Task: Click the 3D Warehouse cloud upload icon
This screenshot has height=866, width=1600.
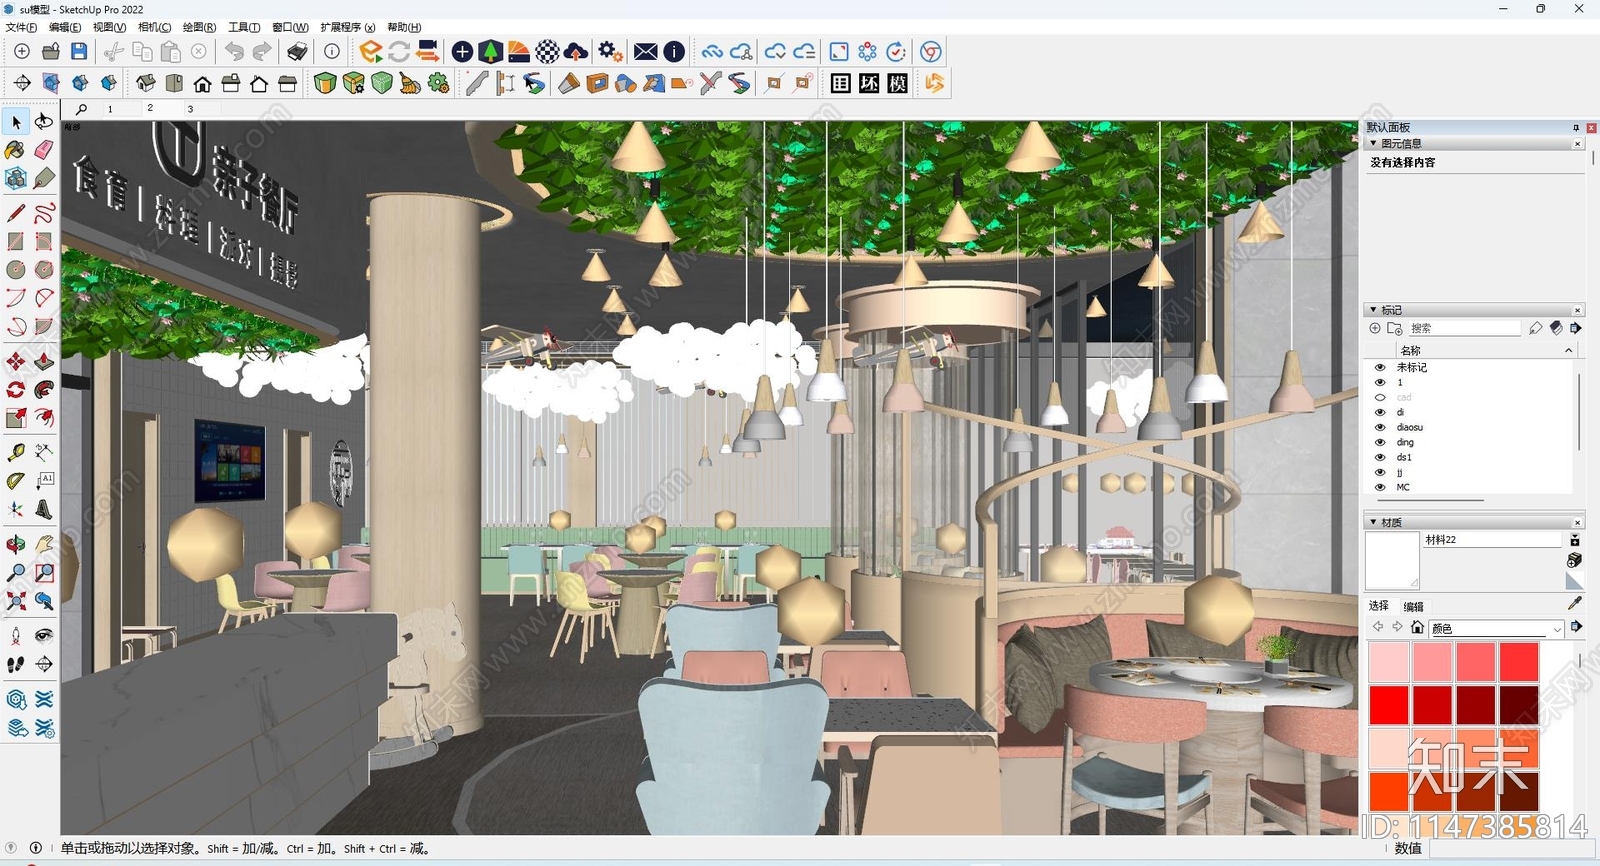Action: click(x=576, y=51)
